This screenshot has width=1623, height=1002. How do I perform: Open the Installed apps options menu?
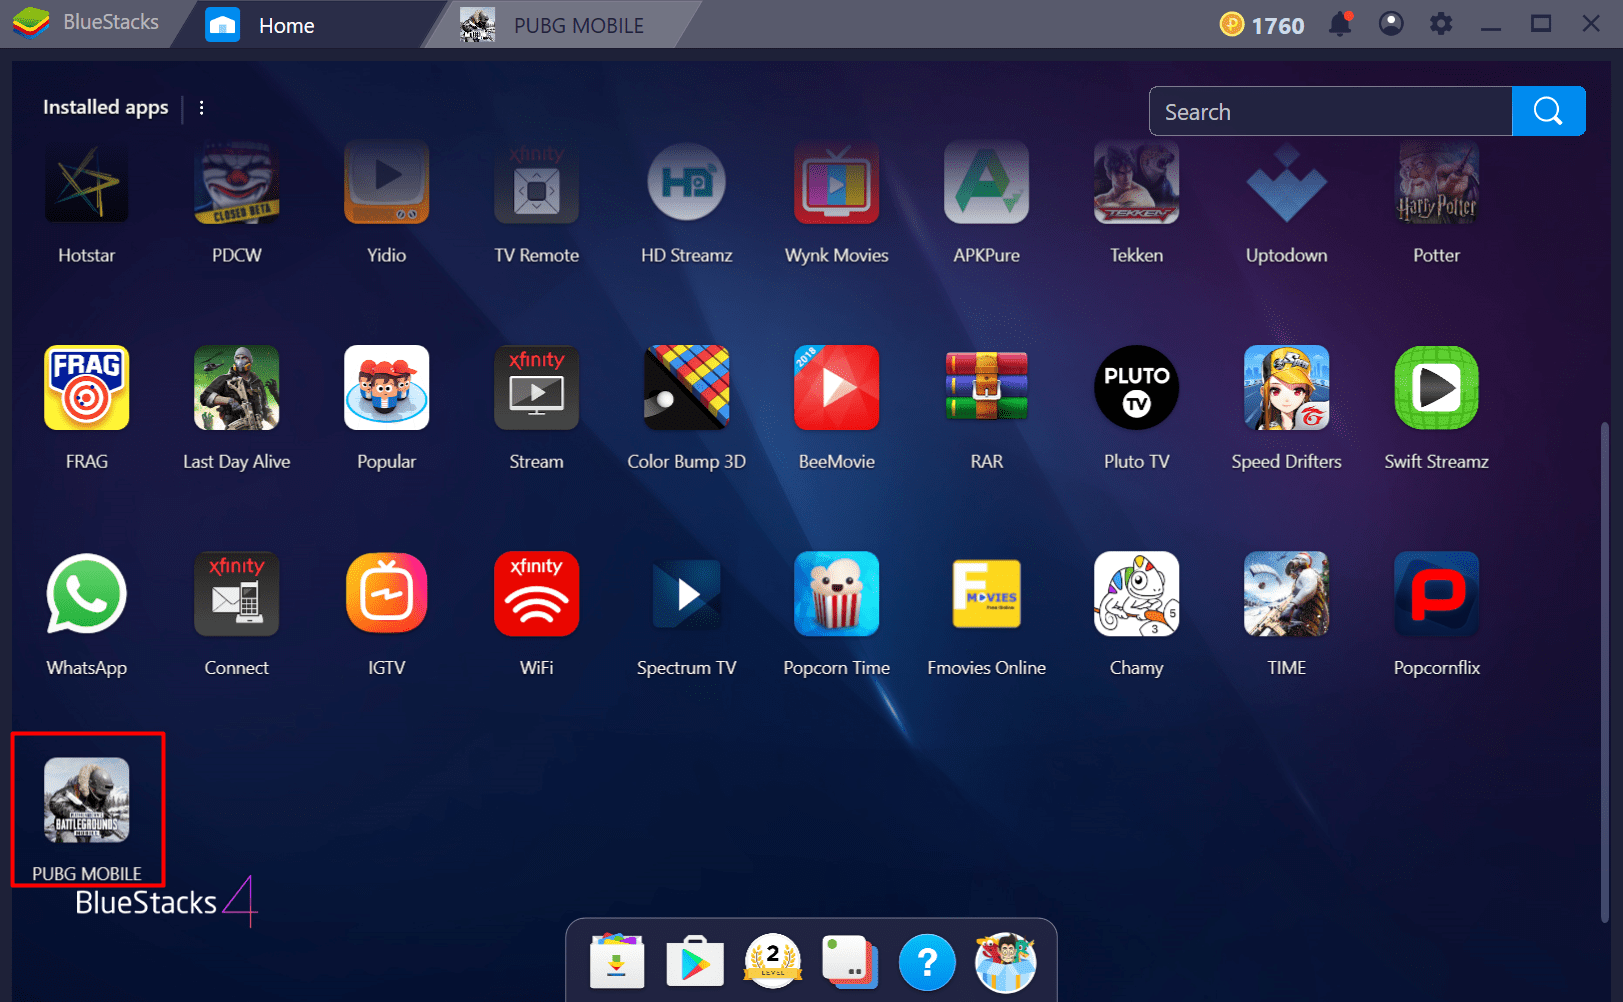(202, 108)
